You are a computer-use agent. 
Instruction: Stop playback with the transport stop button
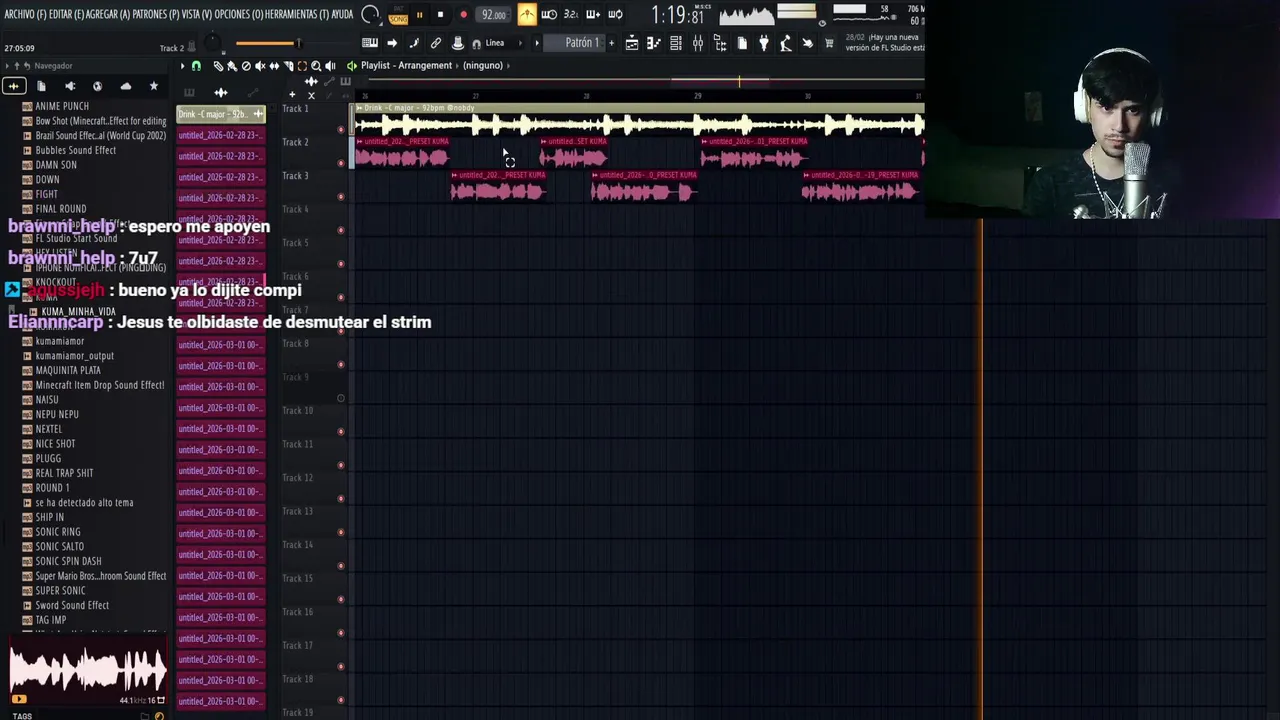click(440, 15)
